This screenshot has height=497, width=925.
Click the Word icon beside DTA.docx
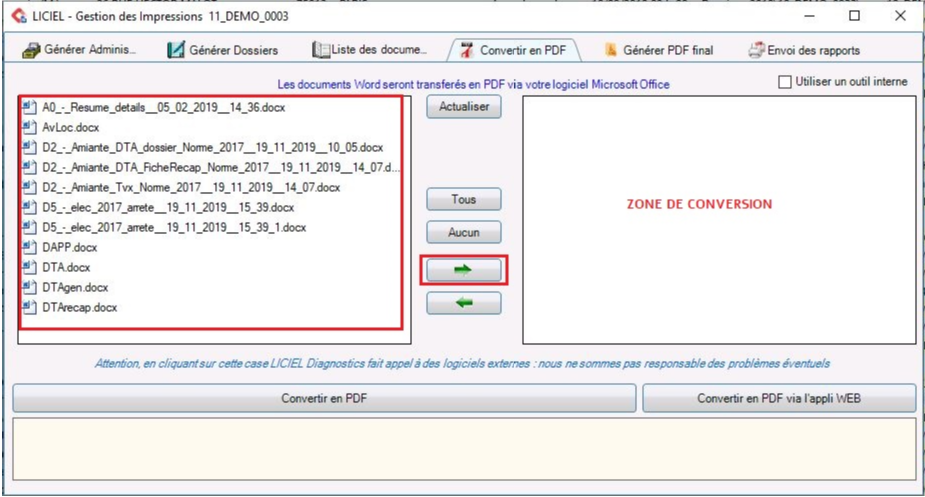[x=30, y=267]
